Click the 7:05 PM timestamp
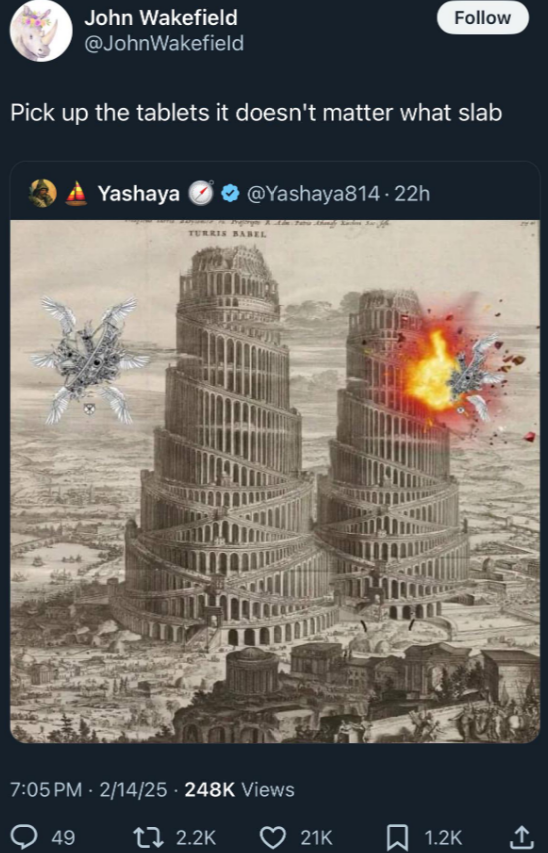The image size is (548, 853). [x=46, y=789]
